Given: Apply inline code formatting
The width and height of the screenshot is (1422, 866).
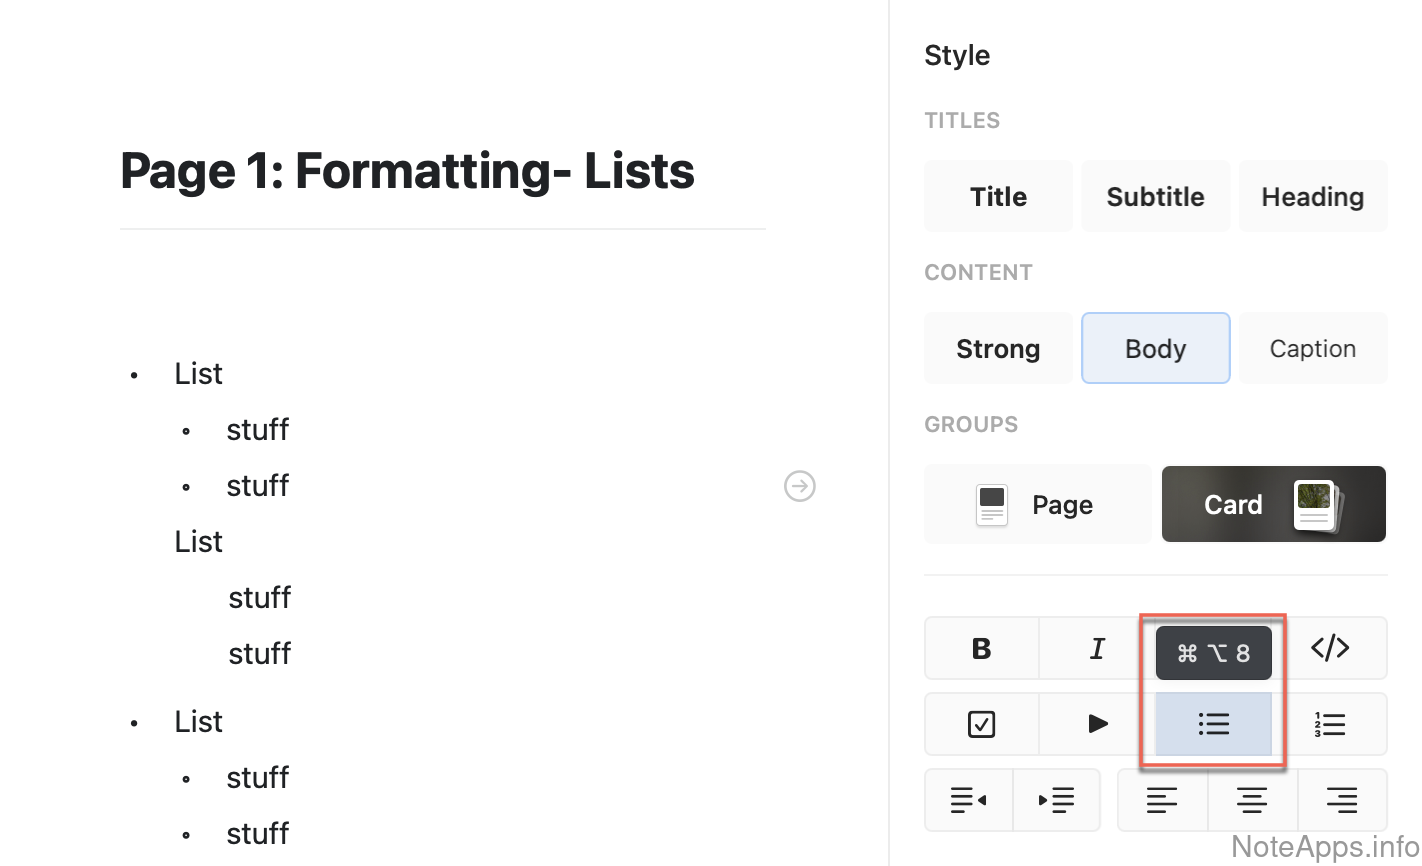Looking at the screenshot, I should click(1330, 649).
